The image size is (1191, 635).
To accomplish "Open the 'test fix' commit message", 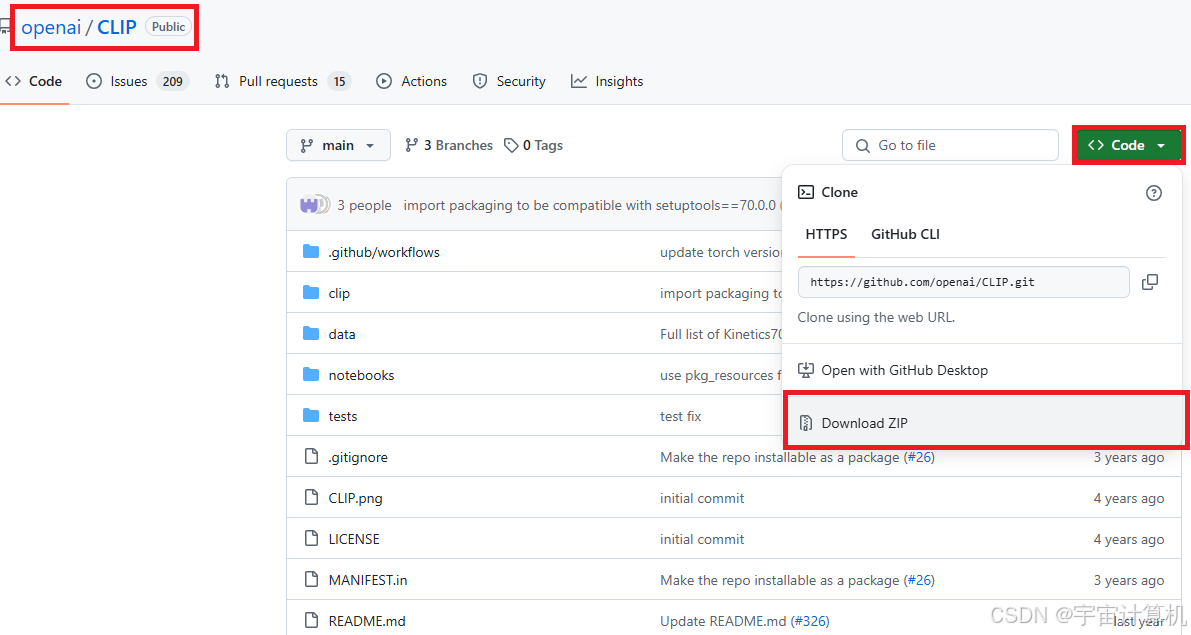I will pyautogui.click(x=681, y=416).
